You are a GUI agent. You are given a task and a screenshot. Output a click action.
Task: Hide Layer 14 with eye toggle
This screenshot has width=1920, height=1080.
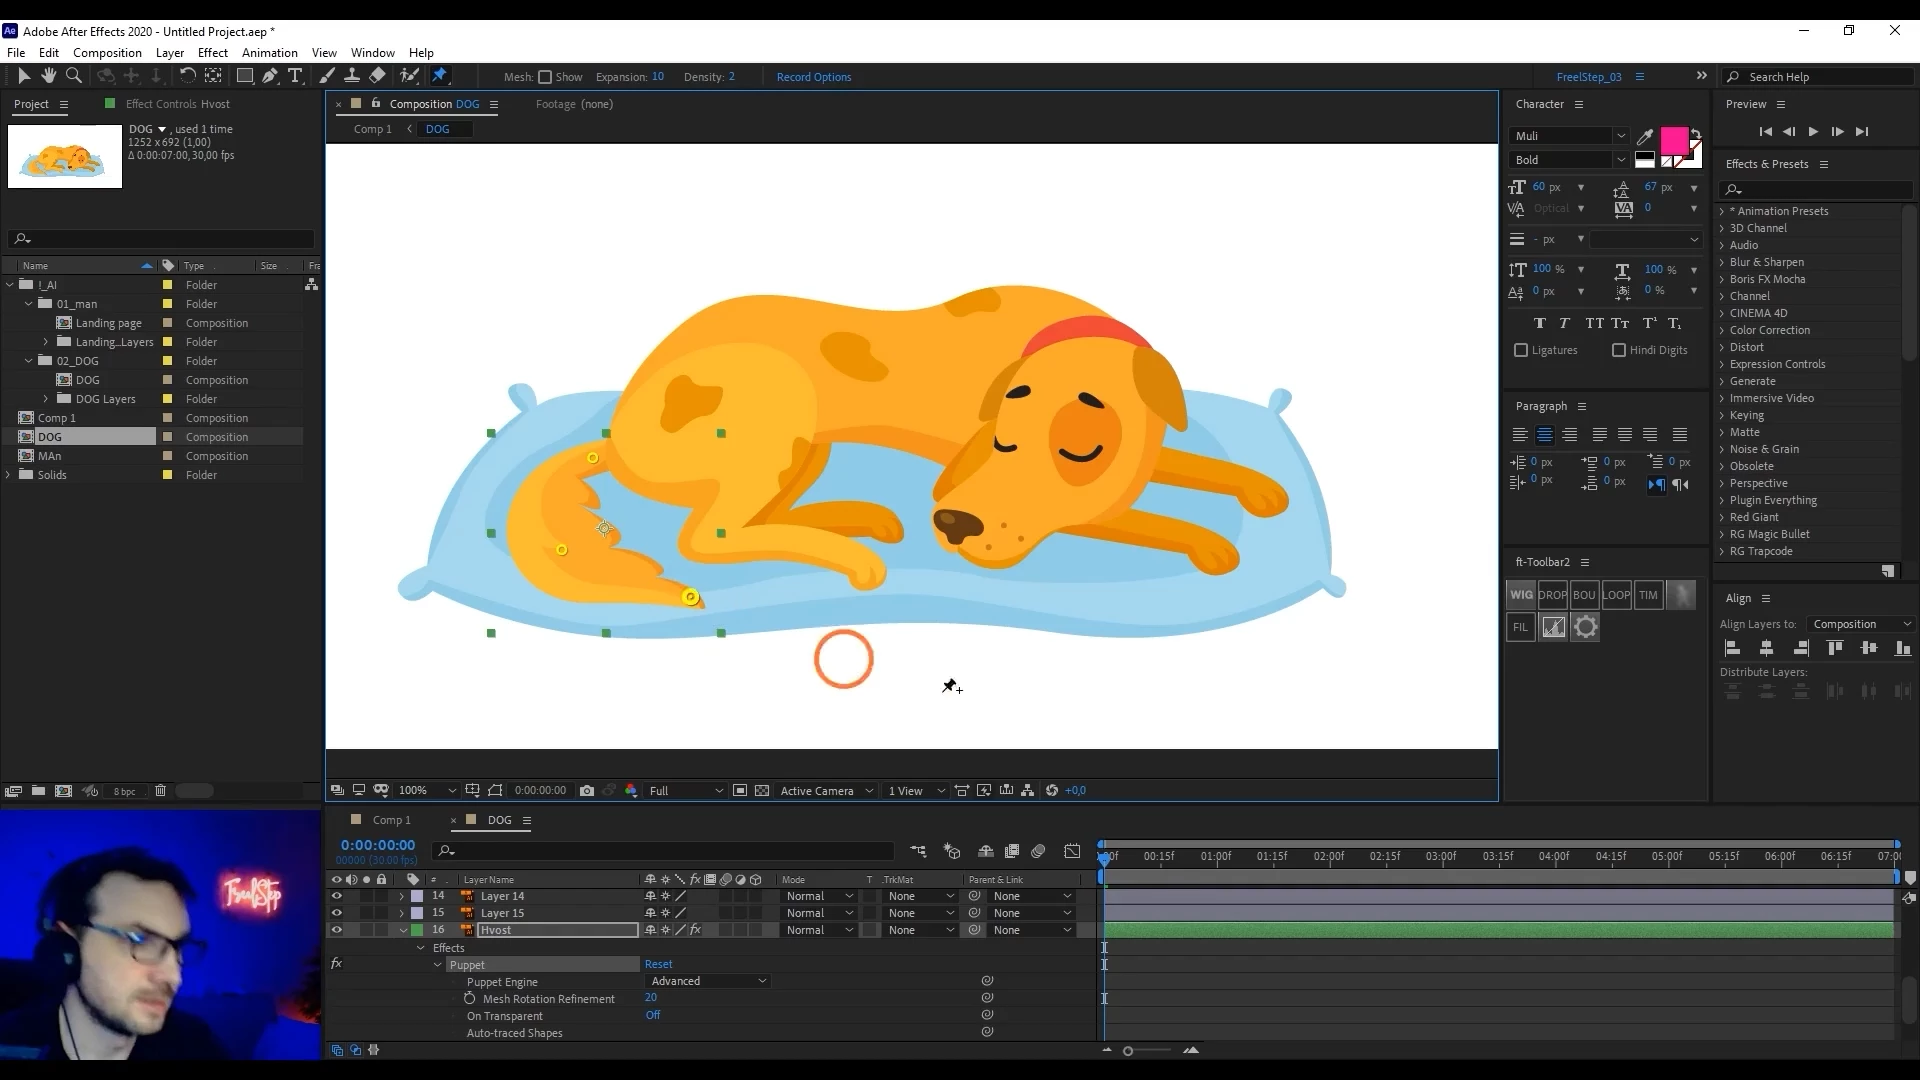tap(336, 897)
